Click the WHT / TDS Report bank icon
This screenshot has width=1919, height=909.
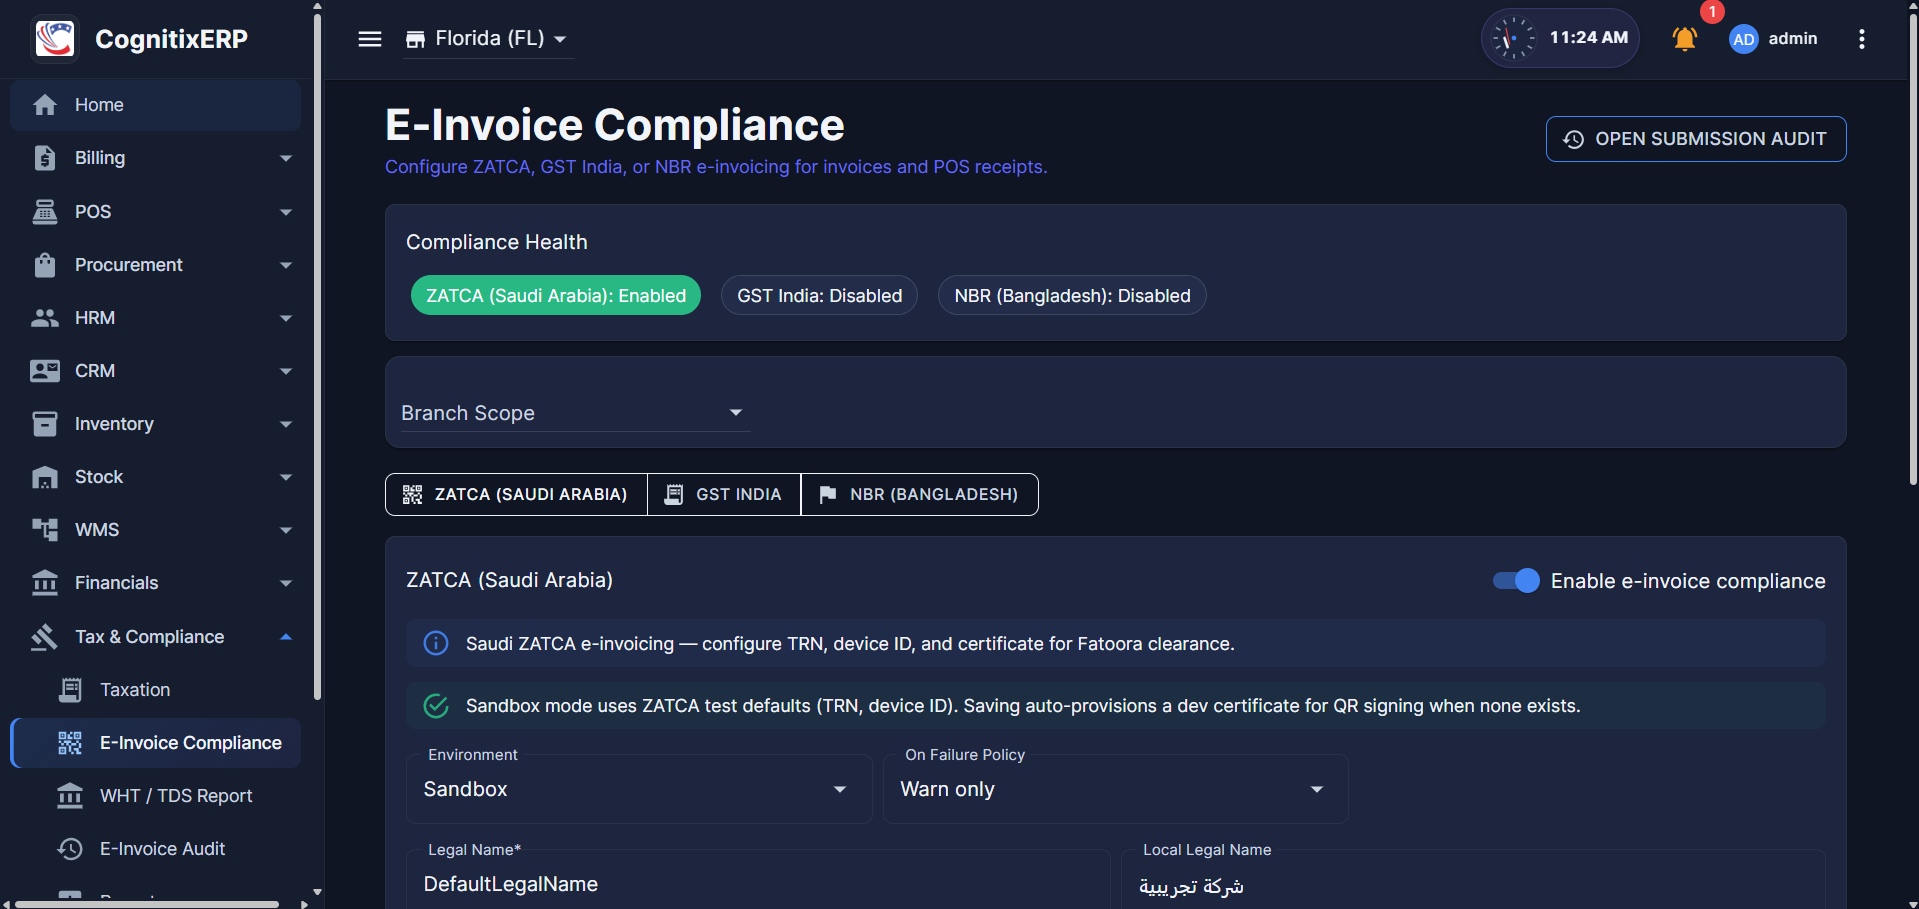coord(70,796)
